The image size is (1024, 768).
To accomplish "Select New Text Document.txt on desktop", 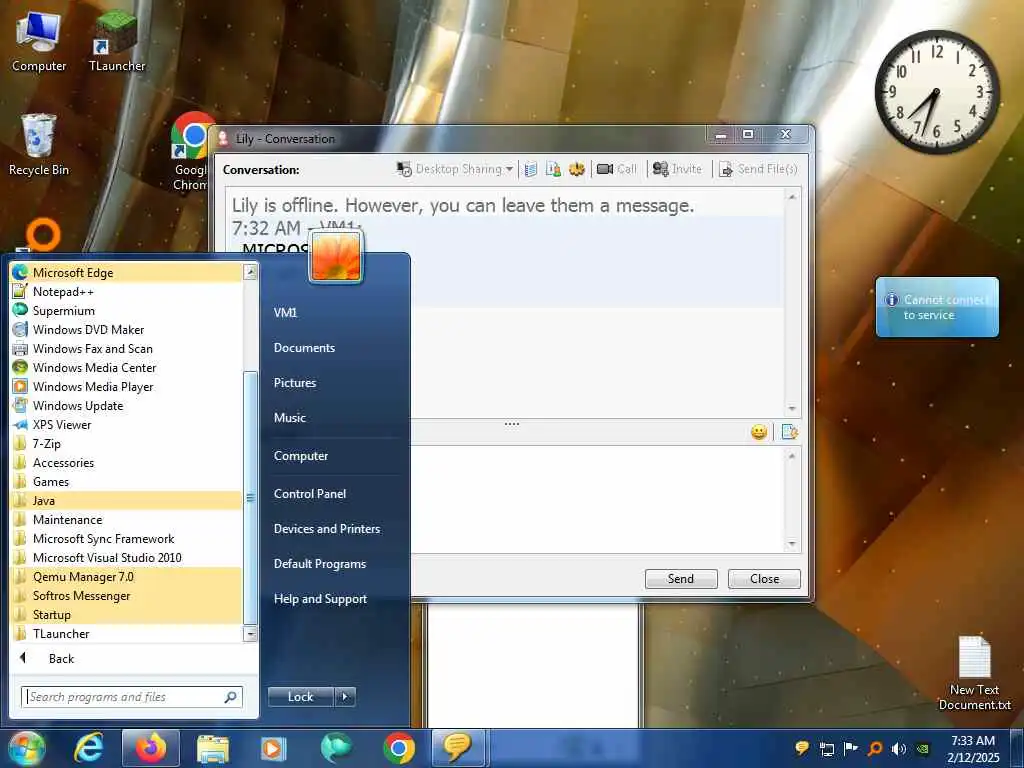I will point(974,674).
